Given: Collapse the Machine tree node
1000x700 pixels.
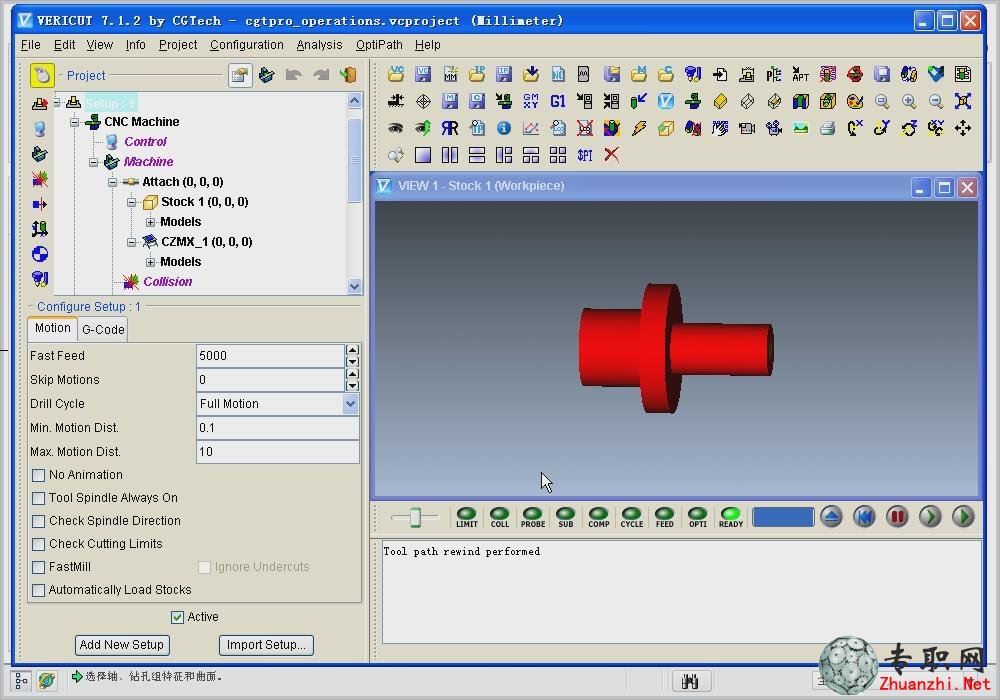Looking at the screenshot, I should click(x=94, y=162).
